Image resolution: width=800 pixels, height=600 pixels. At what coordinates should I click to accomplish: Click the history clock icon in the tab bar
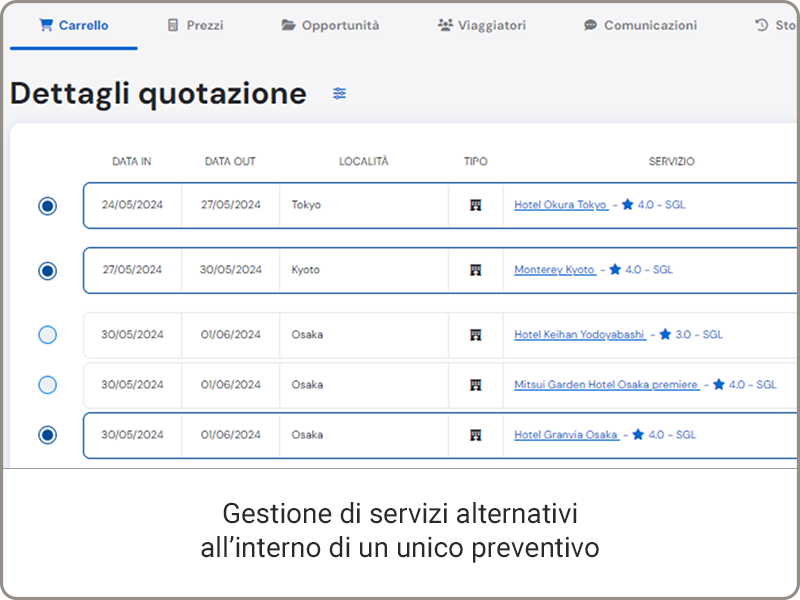(x=762, y=24)
